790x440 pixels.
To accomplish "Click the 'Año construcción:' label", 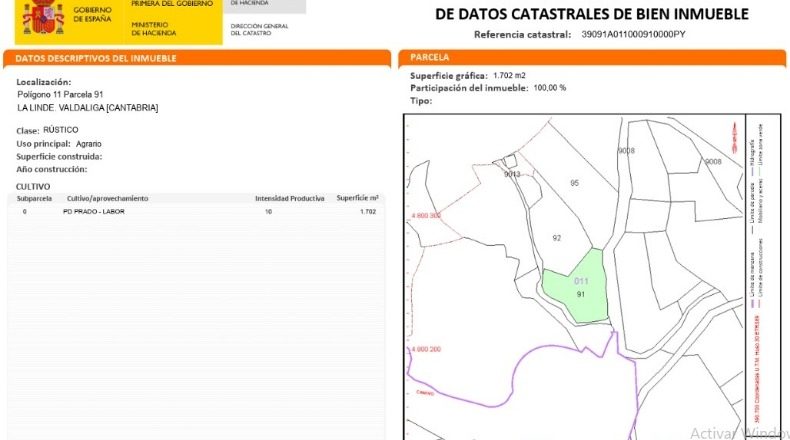I will point(51,169).
